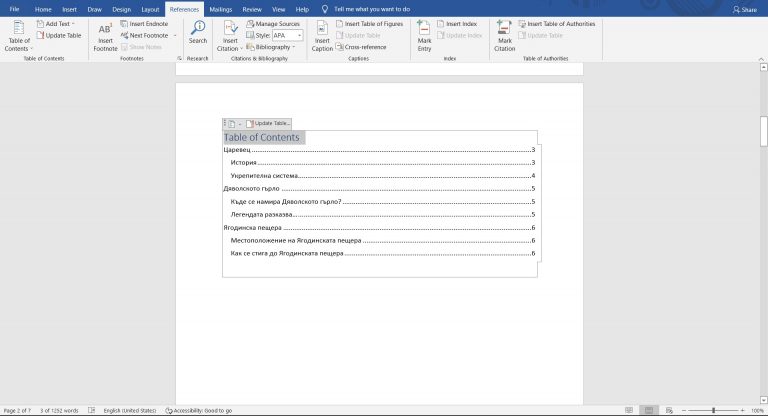Follow the История table of contents entry
The height and width of the screenshot is (416, 768).
point(383,163)
